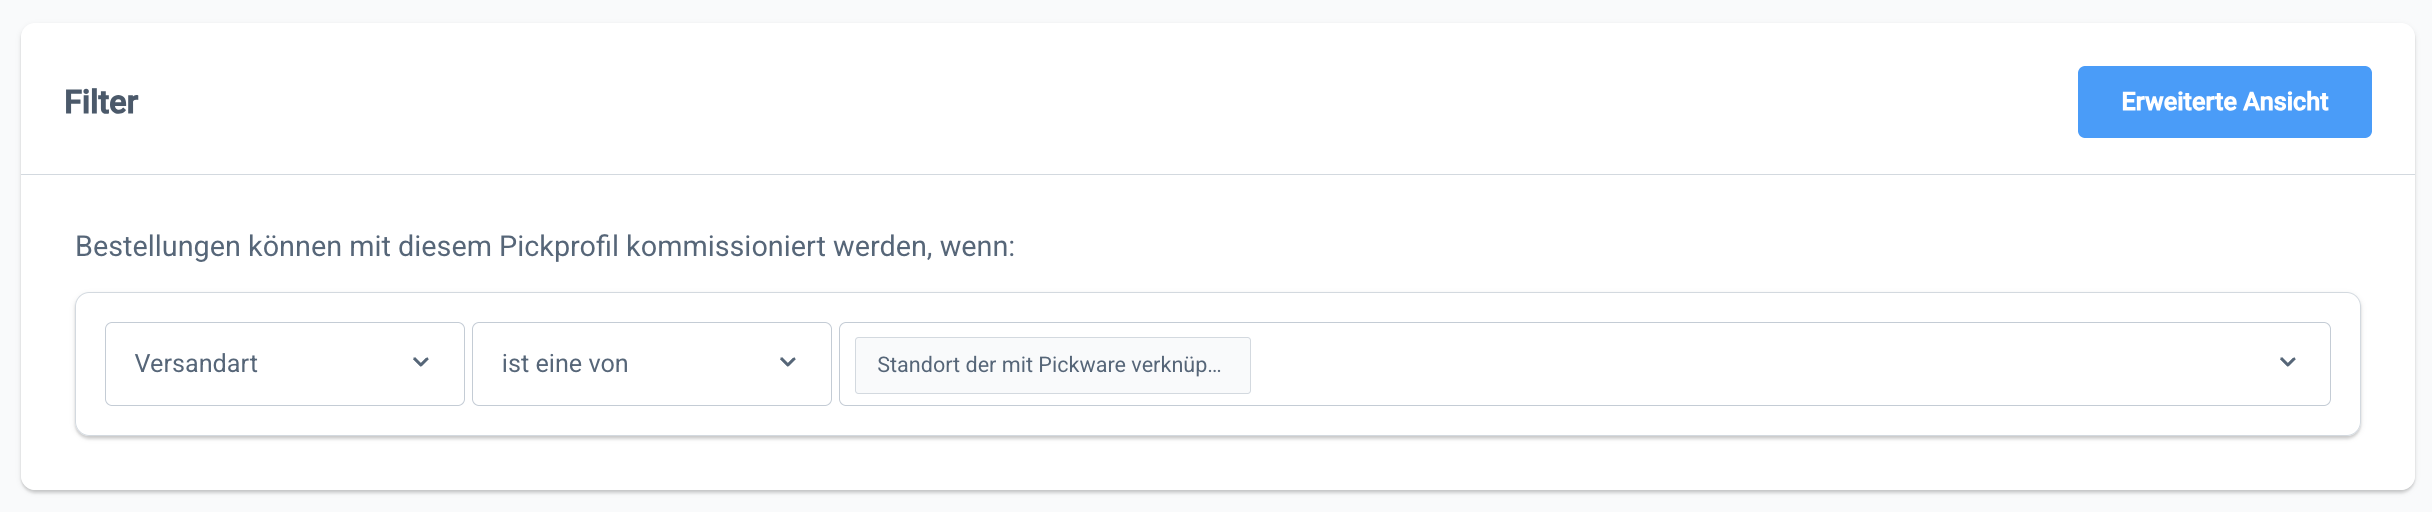This screenshot has height=512, width=2432.
Task: Click the word 'Pickware' inside the selected tag
Action: click(1082, 365)
